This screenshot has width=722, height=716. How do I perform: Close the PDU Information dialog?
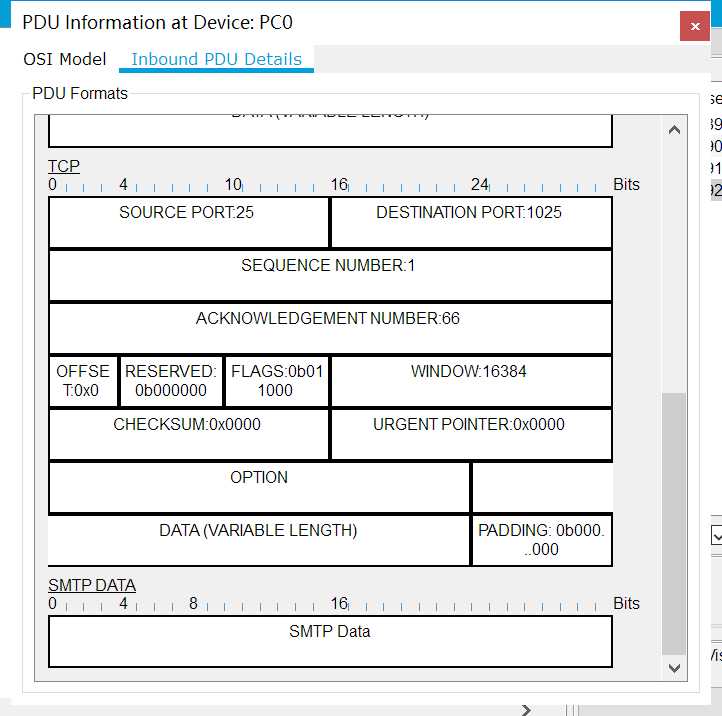[694, 26]
